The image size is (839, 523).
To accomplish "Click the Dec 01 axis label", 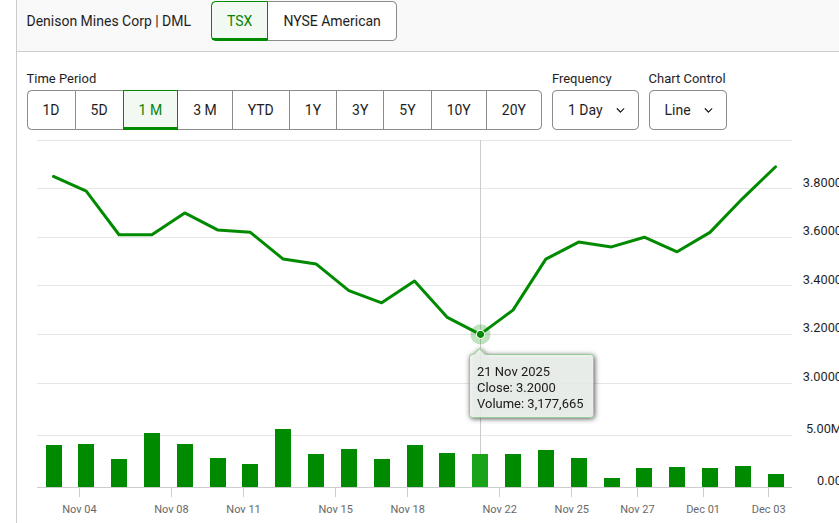I will tap(703, 509).
